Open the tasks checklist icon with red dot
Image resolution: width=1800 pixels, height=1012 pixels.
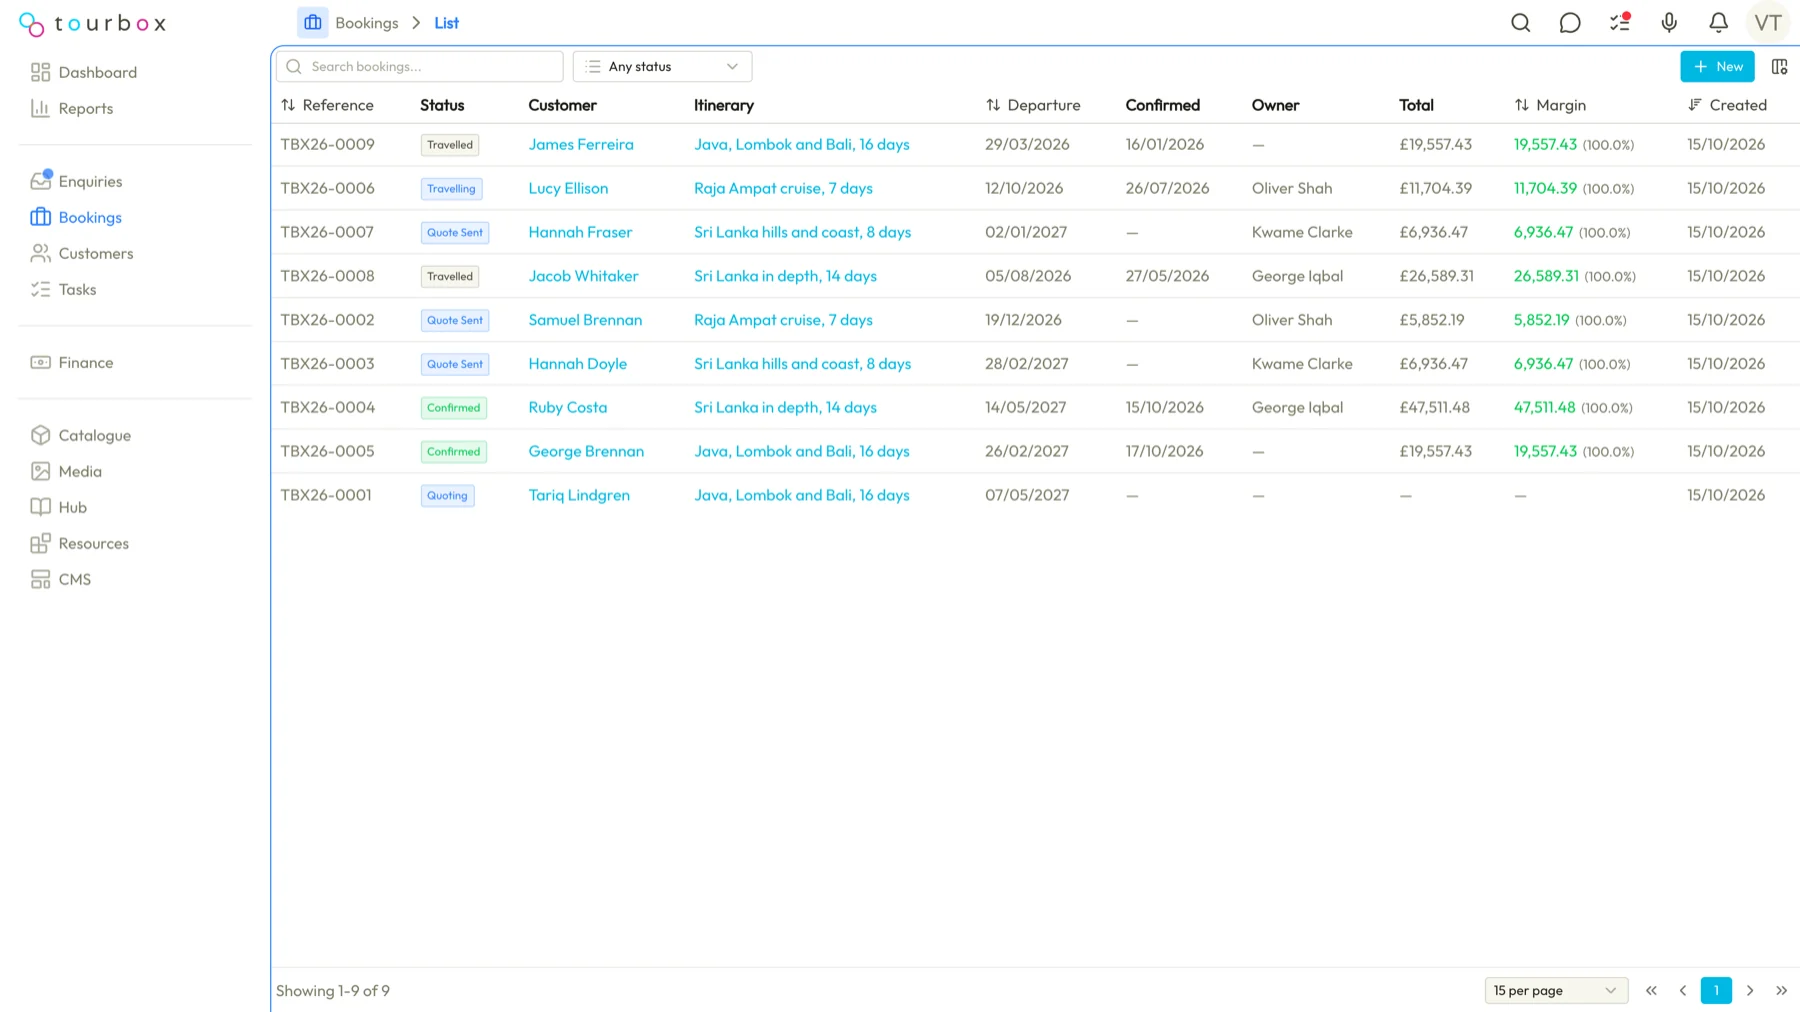1620,23
